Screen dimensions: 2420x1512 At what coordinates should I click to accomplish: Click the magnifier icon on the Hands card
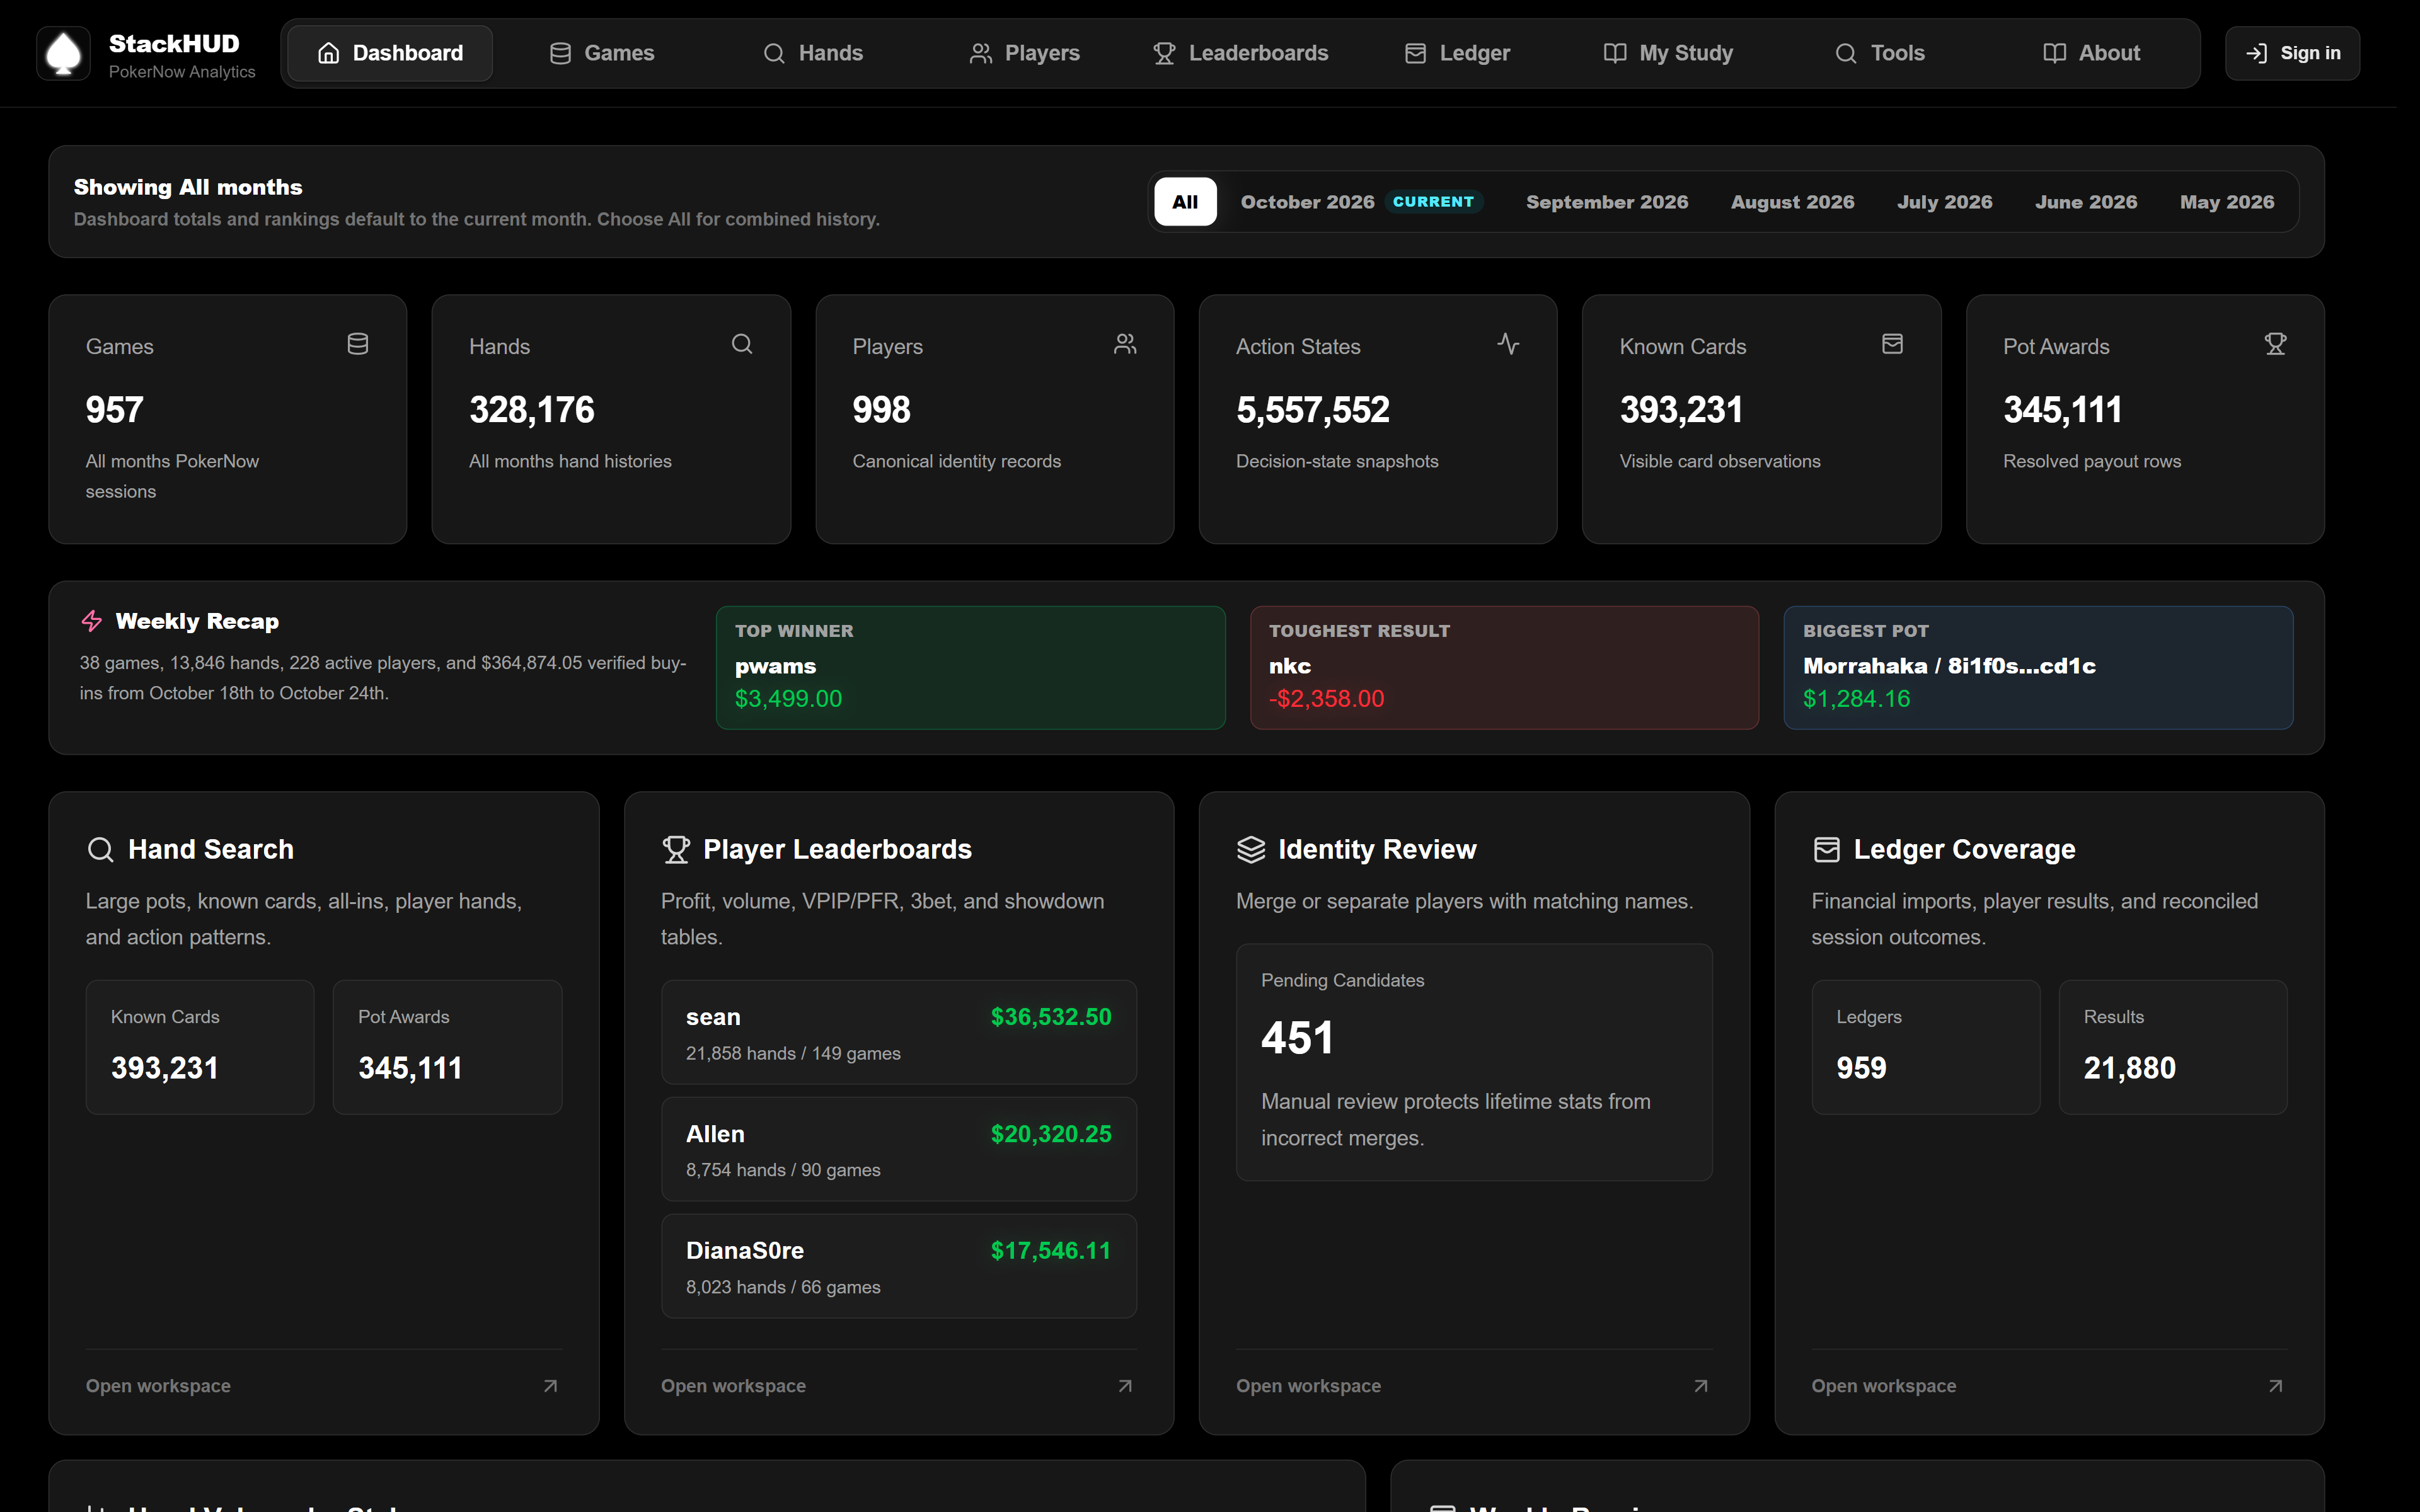[x=742, y=344]
